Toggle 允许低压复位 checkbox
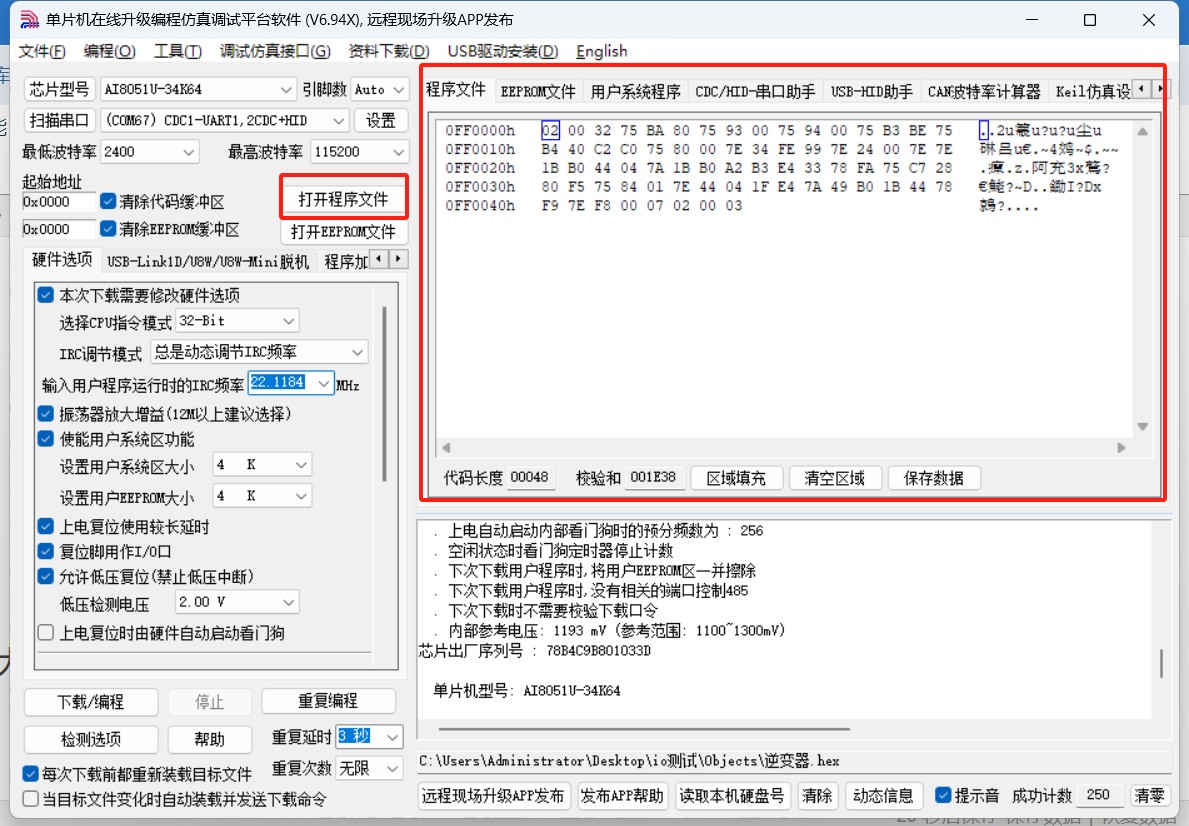 46,576
